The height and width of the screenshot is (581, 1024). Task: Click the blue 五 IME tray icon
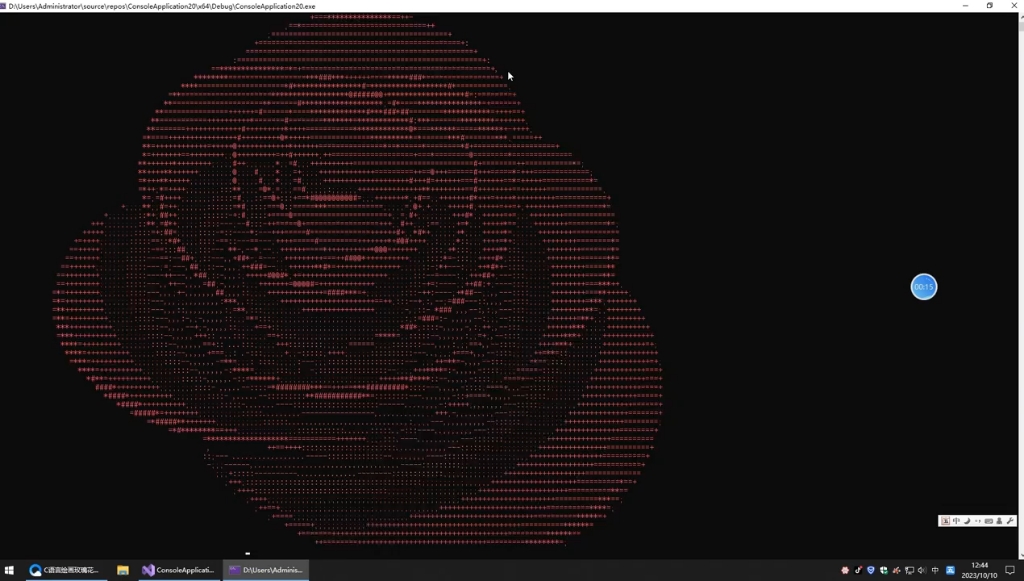click(x=950, y=571)
